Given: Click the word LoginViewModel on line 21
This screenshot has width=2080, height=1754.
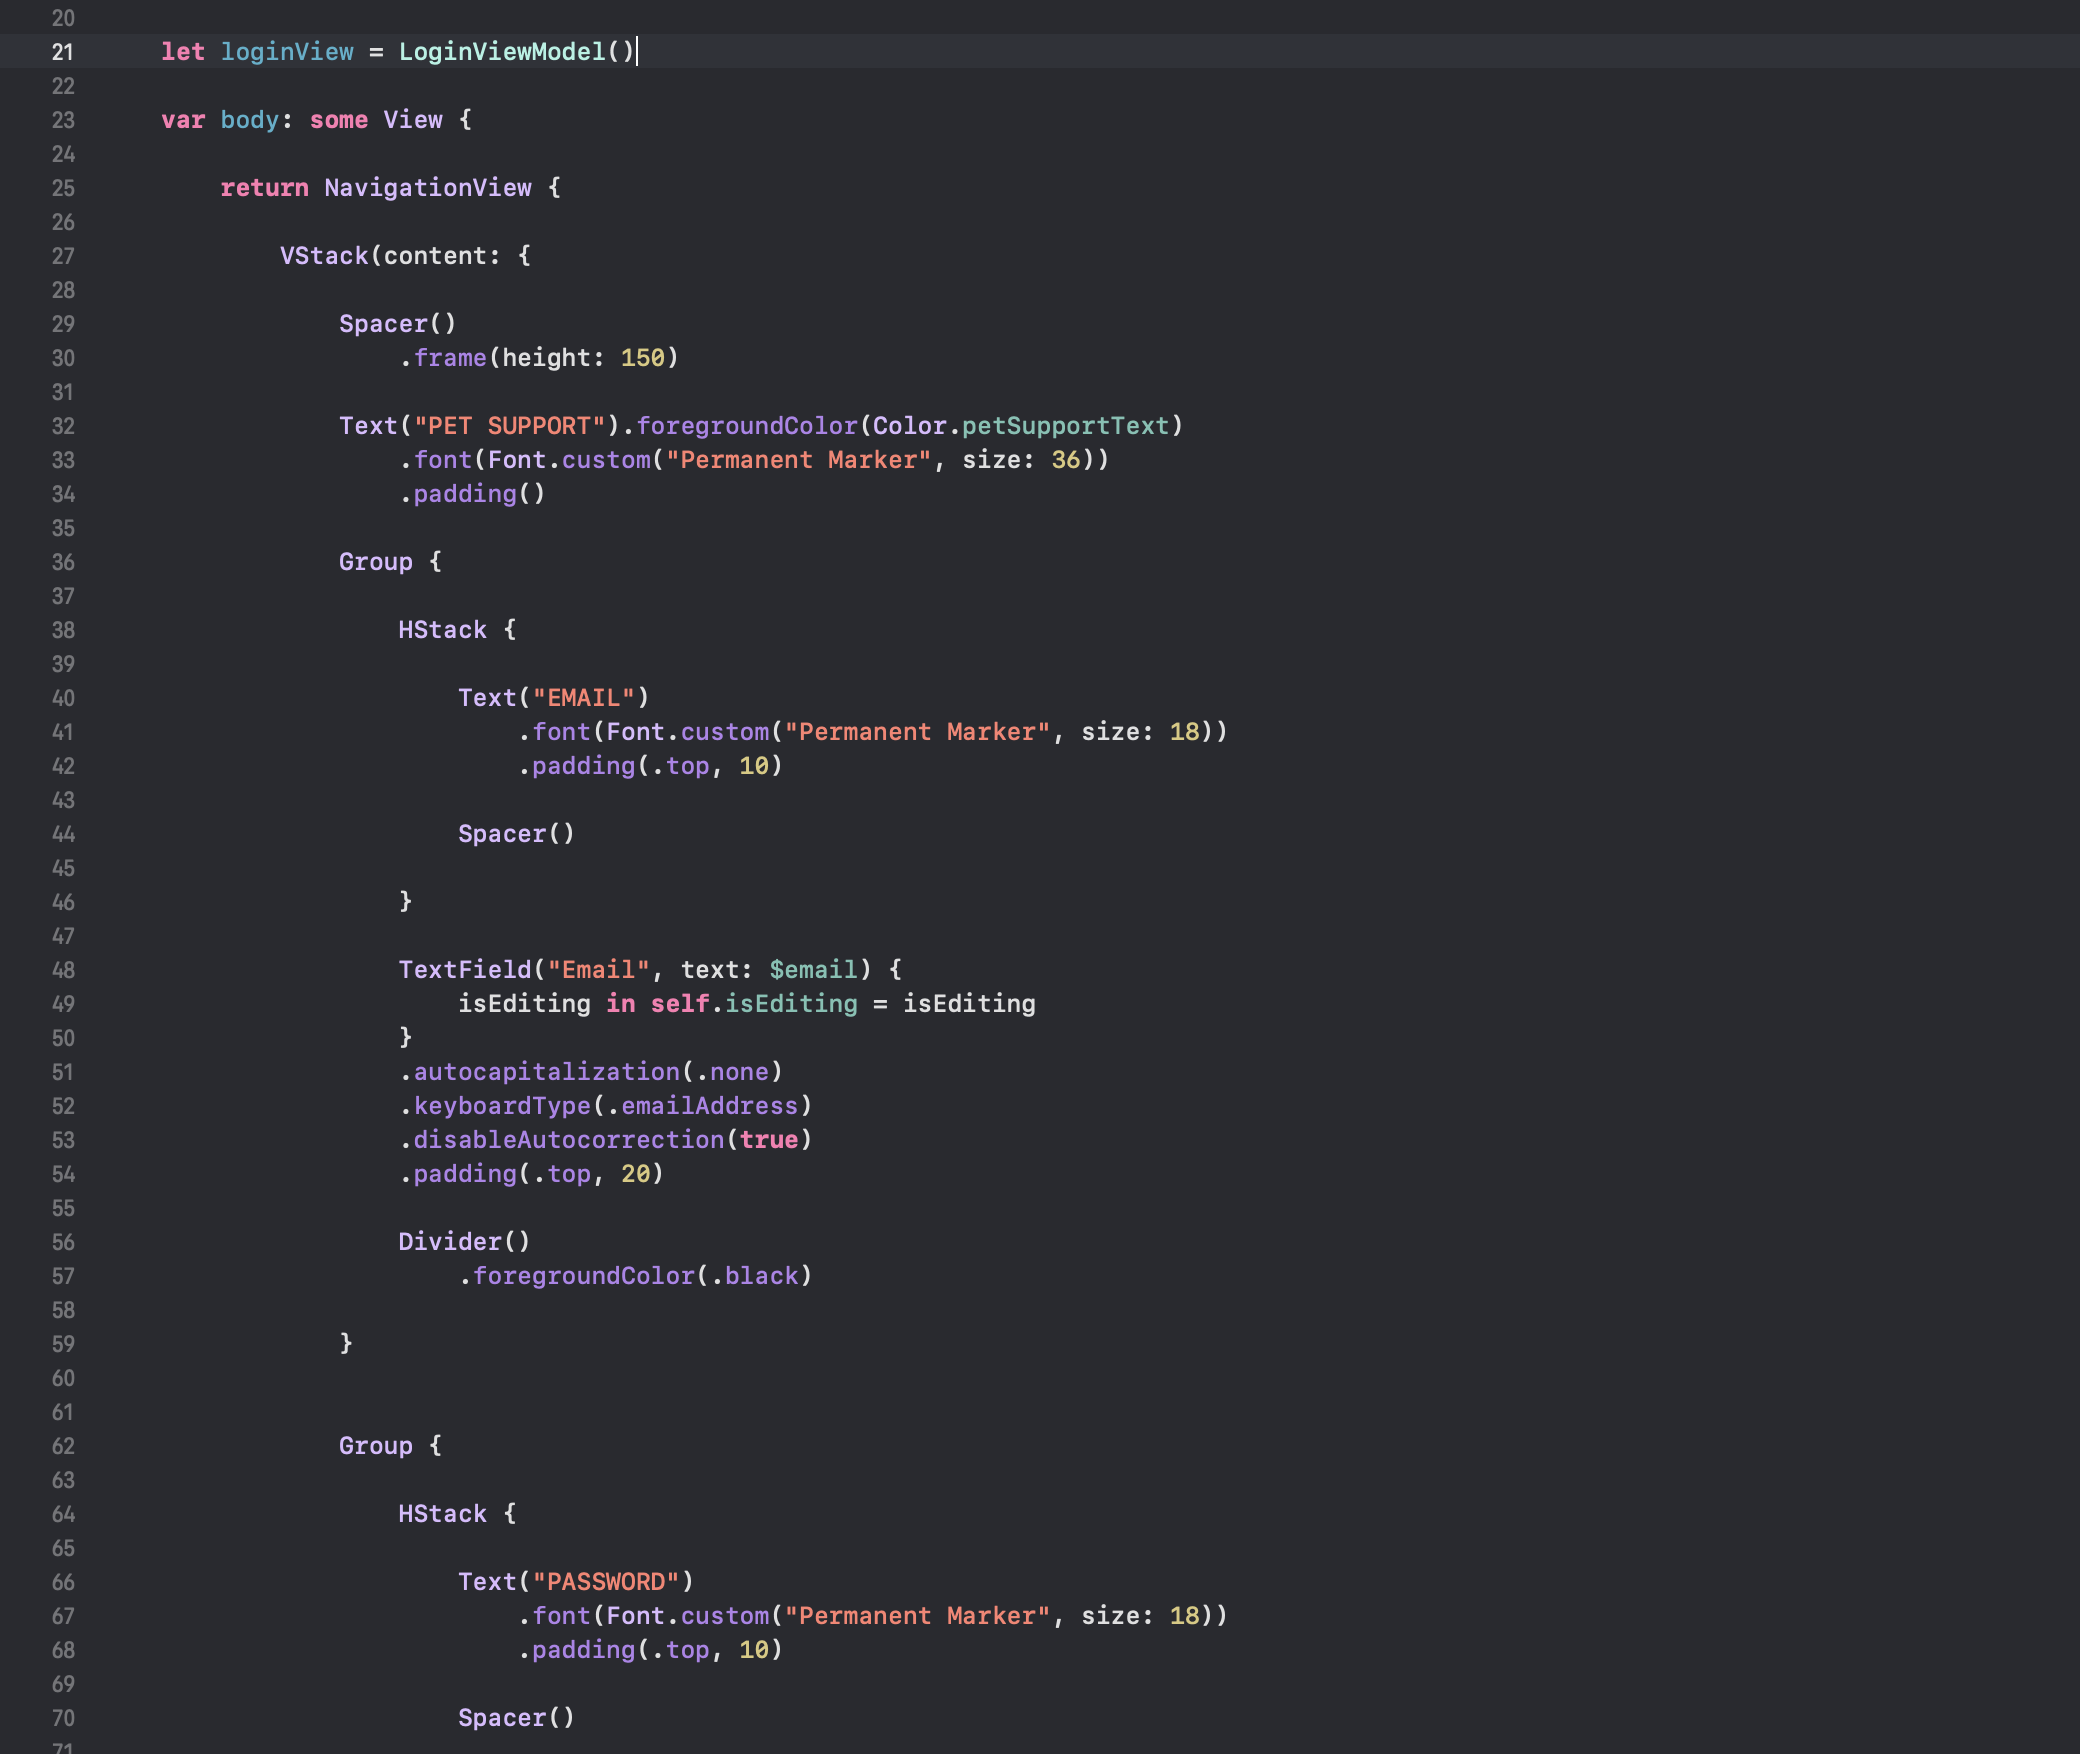Looking at the screenshot, I should point(502,52).
